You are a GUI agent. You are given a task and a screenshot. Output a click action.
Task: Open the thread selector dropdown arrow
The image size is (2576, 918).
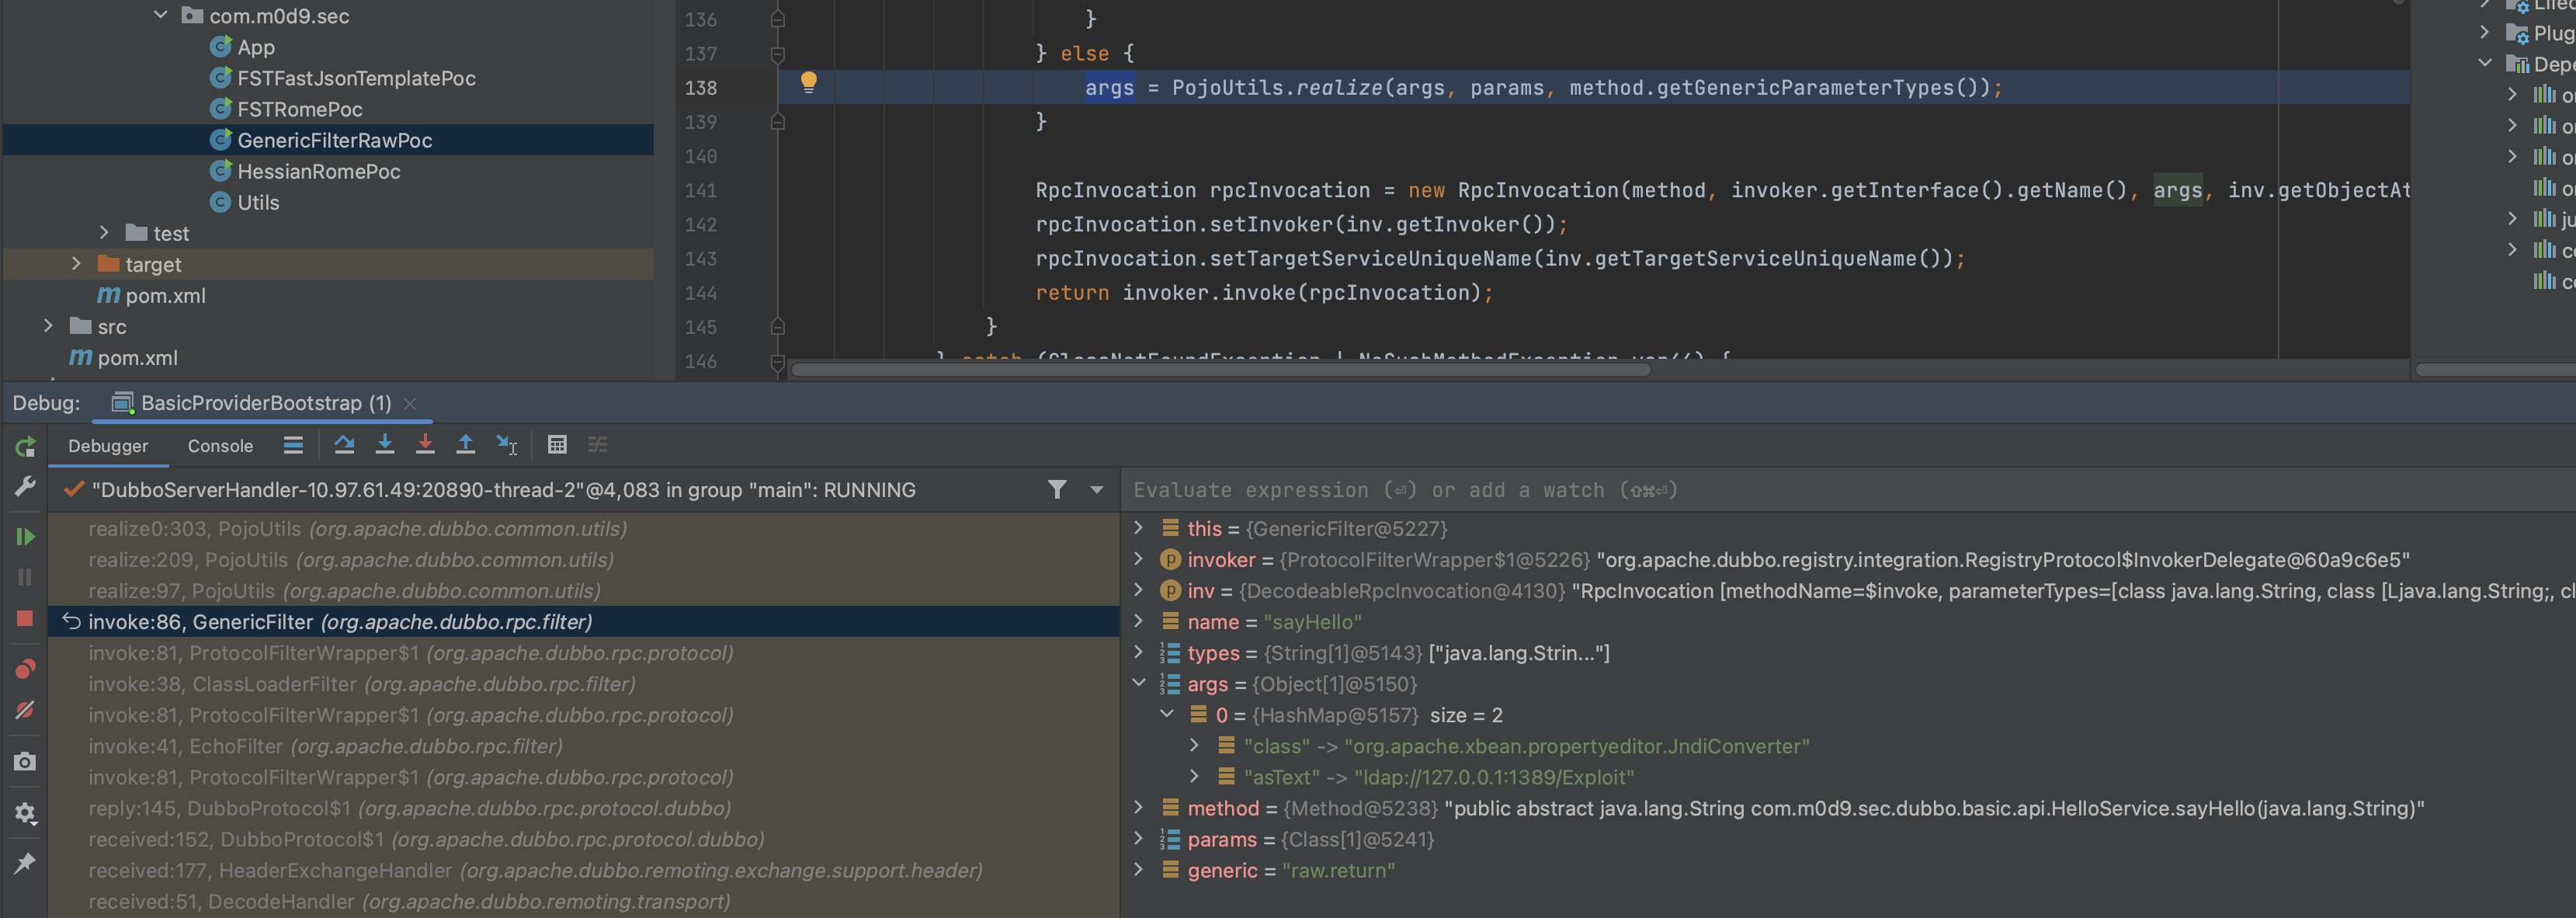1097,490
